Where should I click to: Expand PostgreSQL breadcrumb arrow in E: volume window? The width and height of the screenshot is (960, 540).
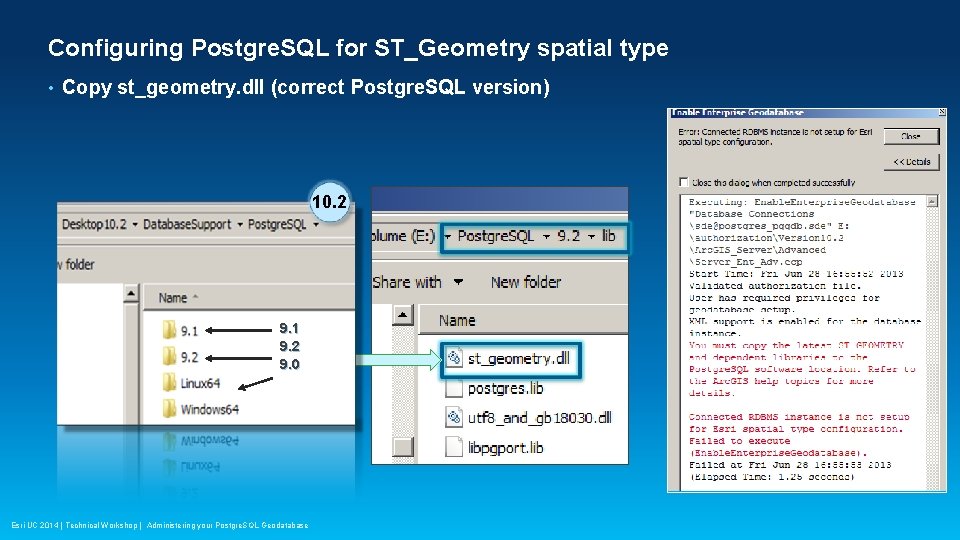click(x=546, y=236)
